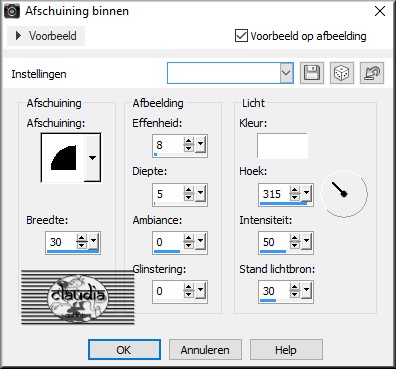
Task: Decrease Intensiteit value with down arrow
Action: (295, 245)
